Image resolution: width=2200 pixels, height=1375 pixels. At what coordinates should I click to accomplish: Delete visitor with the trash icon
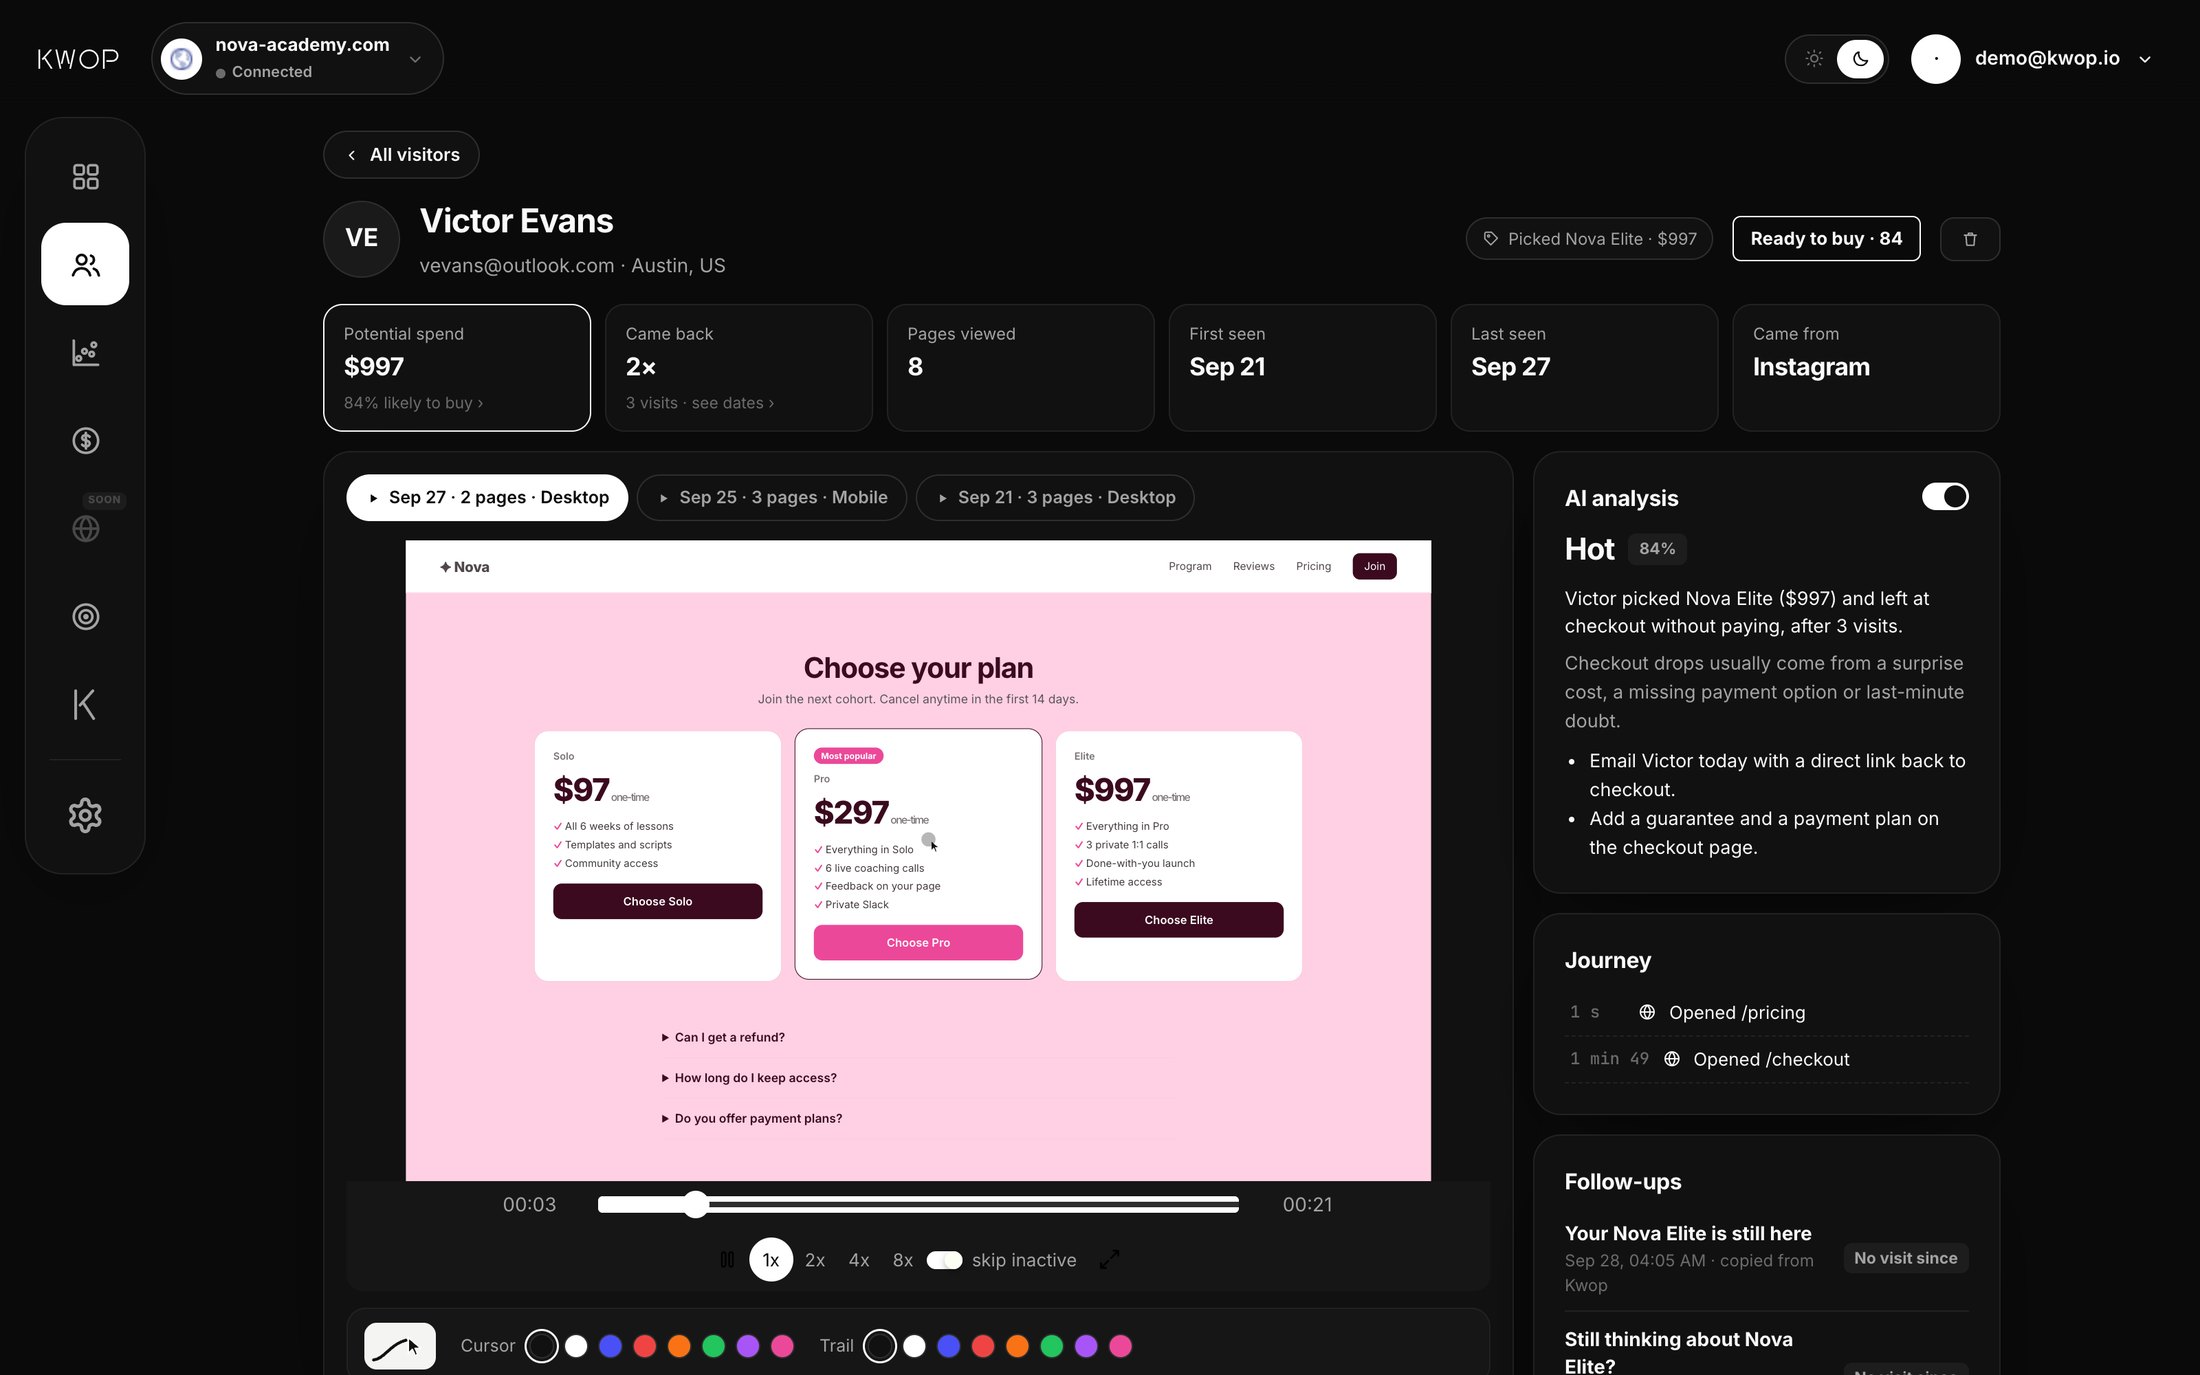tap(1970, 239)
